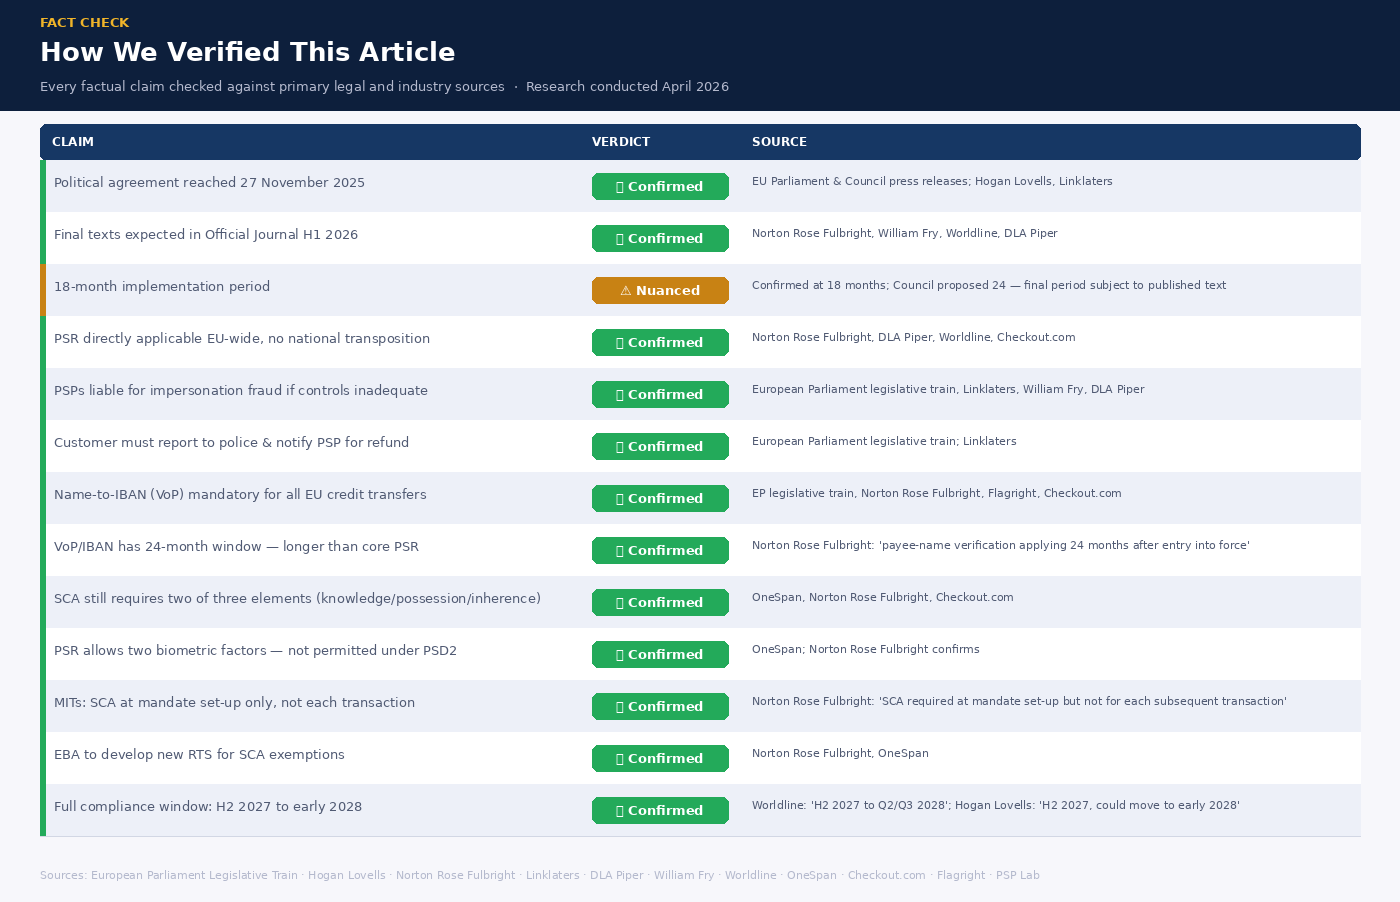This screenshot has height=902, width=1400.
Task: Open the 'How We Verified This Article' heading
Action: (247, 51)
